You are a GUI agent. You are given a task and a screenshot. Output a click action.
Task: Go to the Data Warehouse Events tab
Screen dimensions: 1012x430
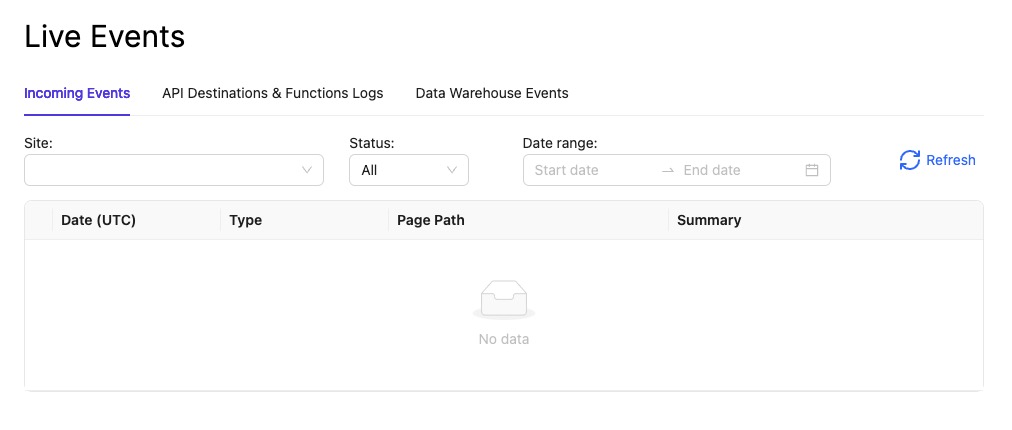[492, 93]
